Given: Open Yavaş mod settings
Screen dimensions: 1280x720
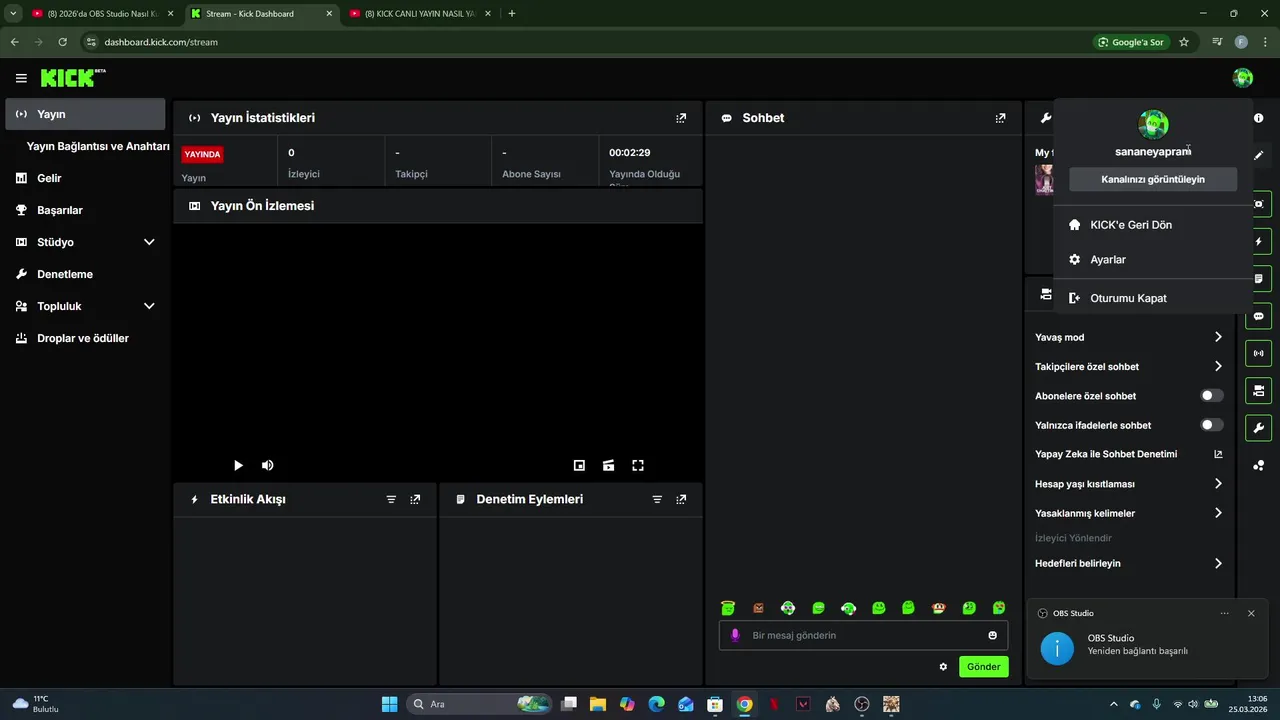Looking at the screenshot, I should coord(1129,337).
